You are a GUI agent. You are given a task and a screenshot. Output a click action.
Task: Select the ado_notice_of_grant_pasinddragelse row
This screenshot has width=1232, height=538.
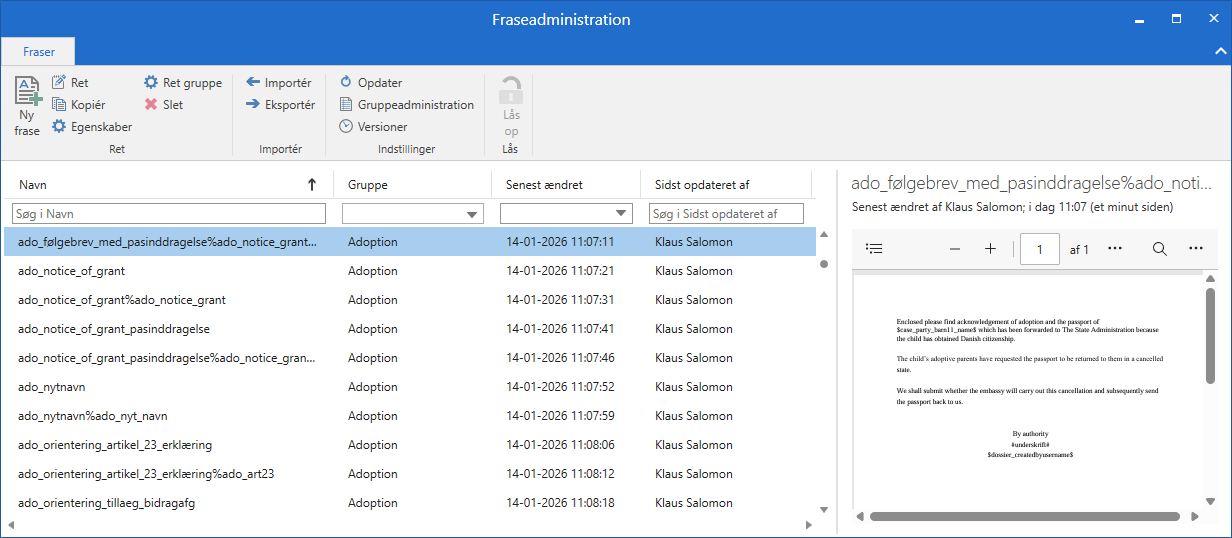coord(410,329)
